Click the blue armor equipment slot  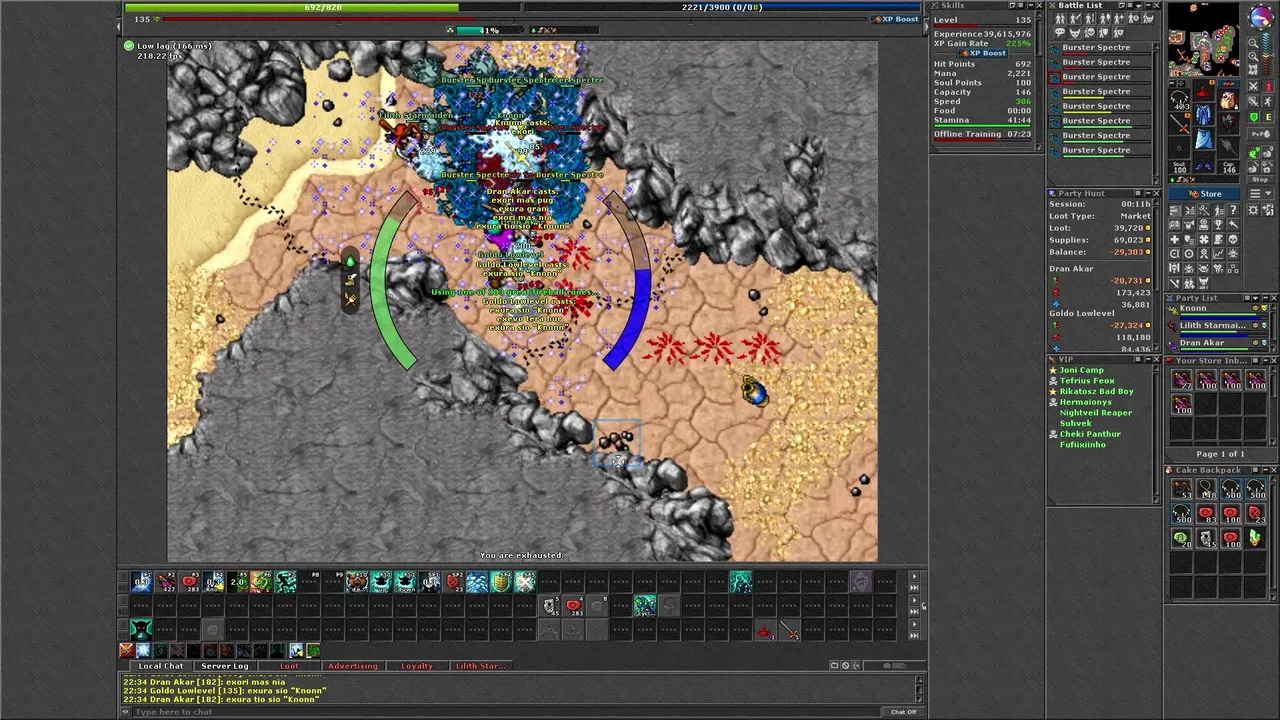click(1204, 115)
